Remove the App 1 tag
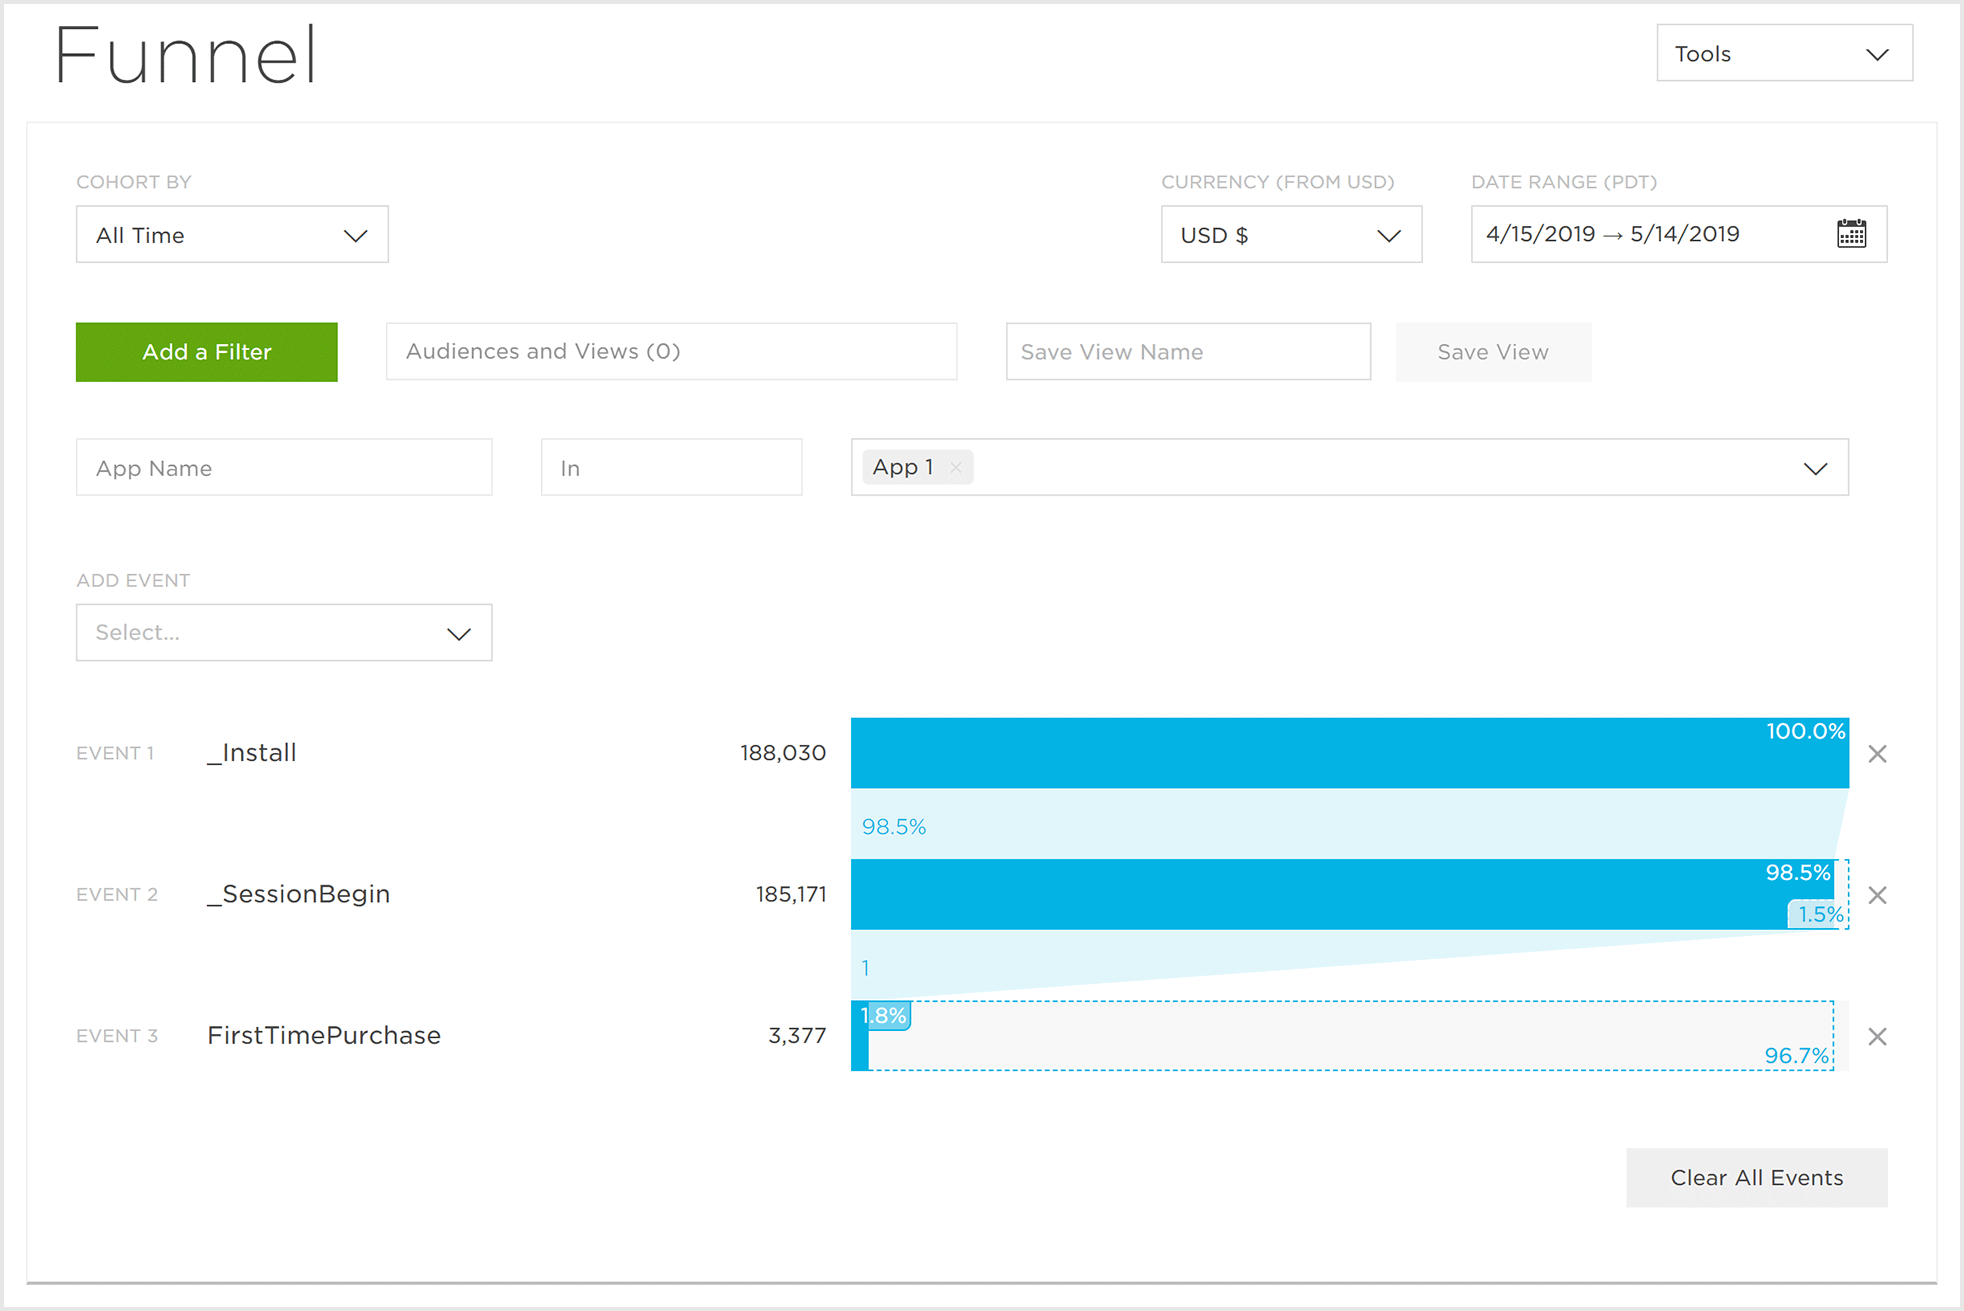 [956, 468]
